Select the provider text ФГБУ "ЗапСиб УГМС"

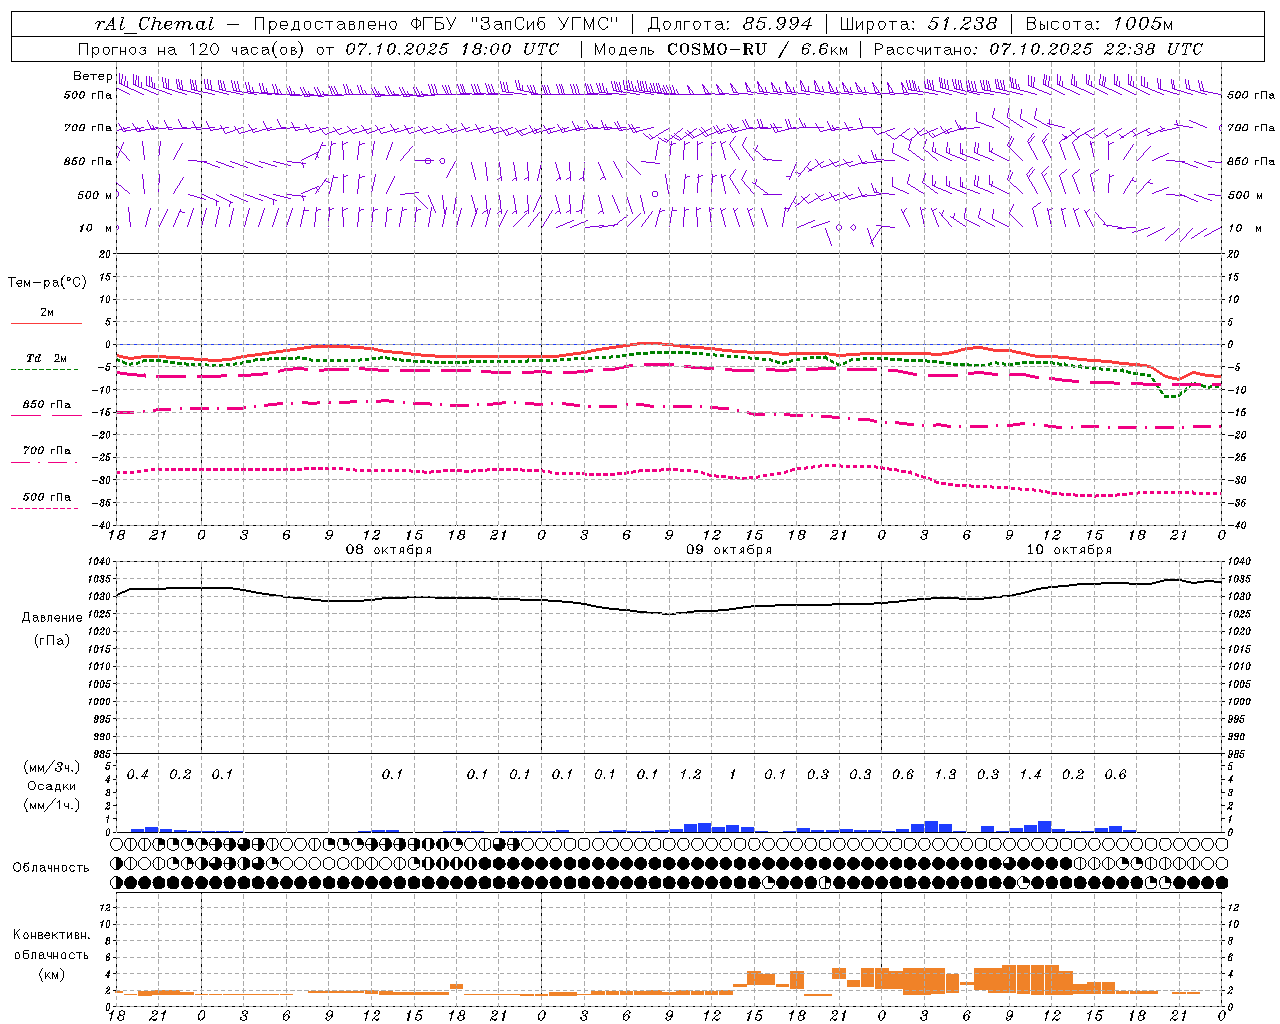(x=514, y=24)
